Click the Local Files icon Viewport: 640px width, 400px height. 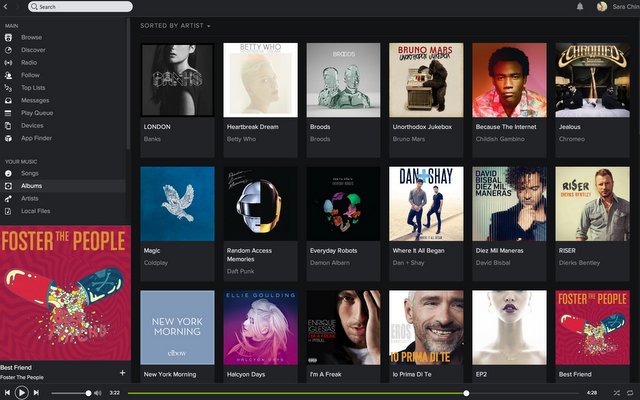tap(8, 211)
